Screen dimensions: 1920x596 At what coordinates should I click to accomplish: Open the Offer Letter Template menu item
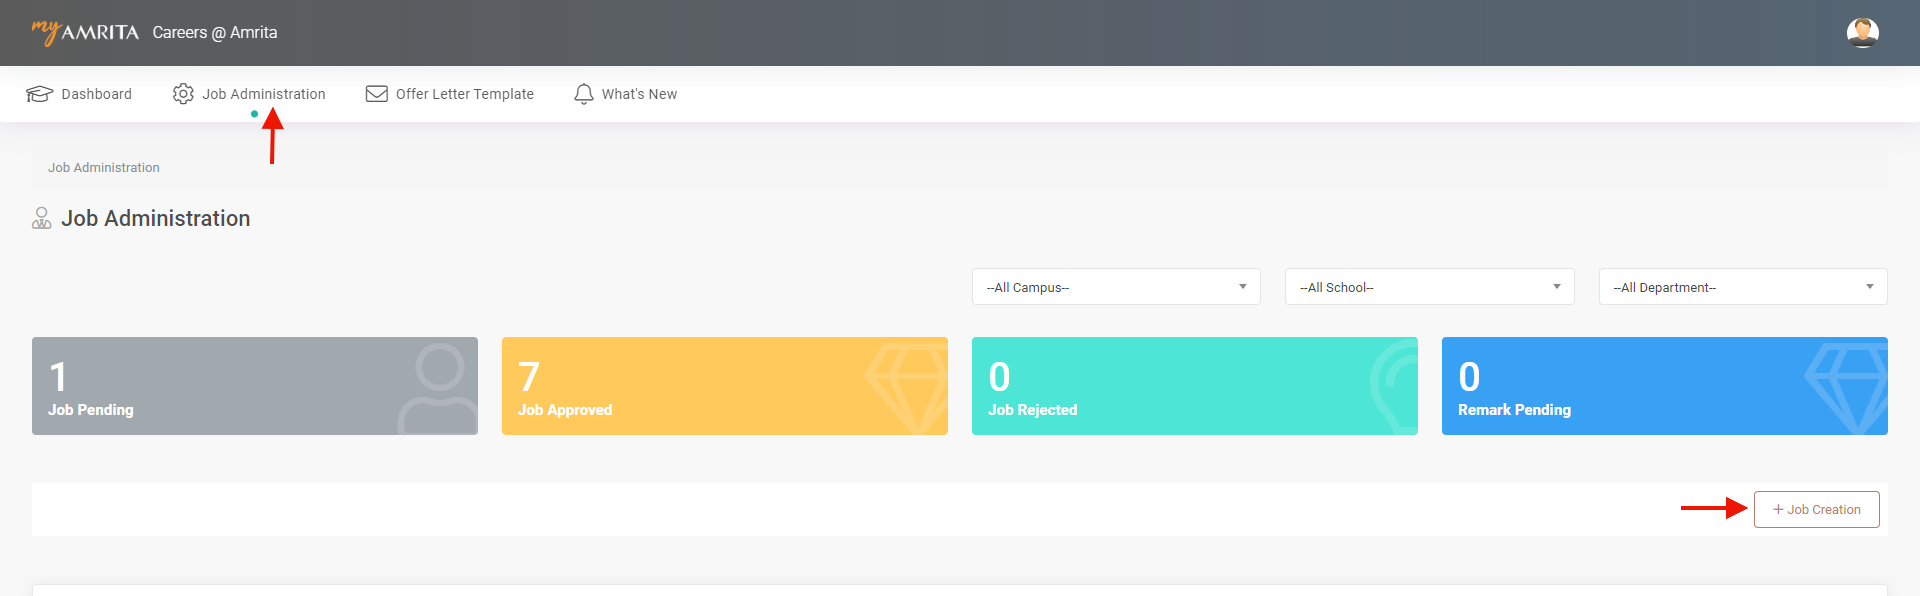[x=449, y=94]
